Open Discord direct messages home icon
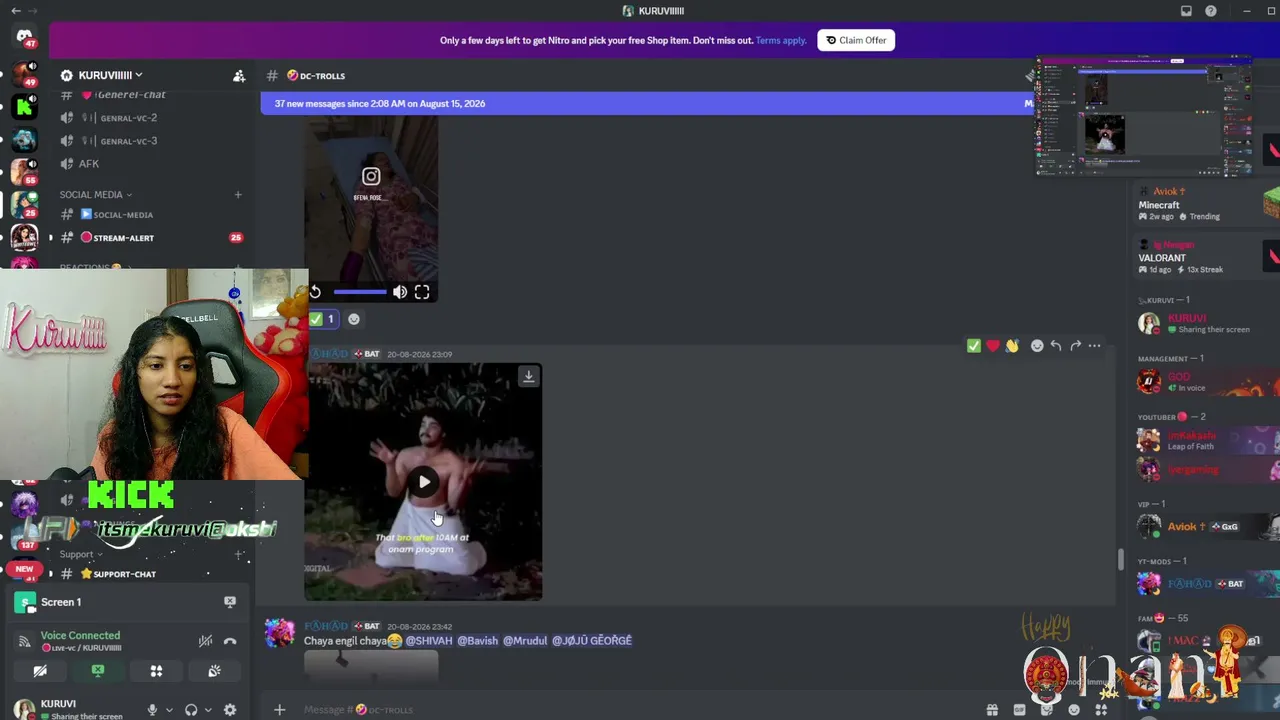The image size is (1280, 720). (24, 37)
